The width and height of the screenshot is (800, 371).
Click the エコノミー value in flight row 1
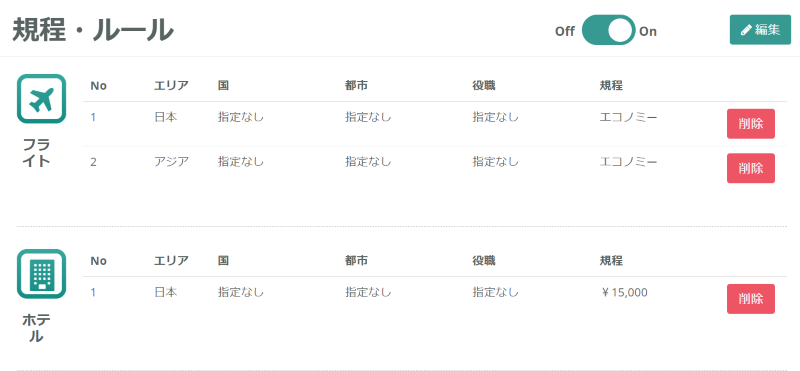click(629, 117)
